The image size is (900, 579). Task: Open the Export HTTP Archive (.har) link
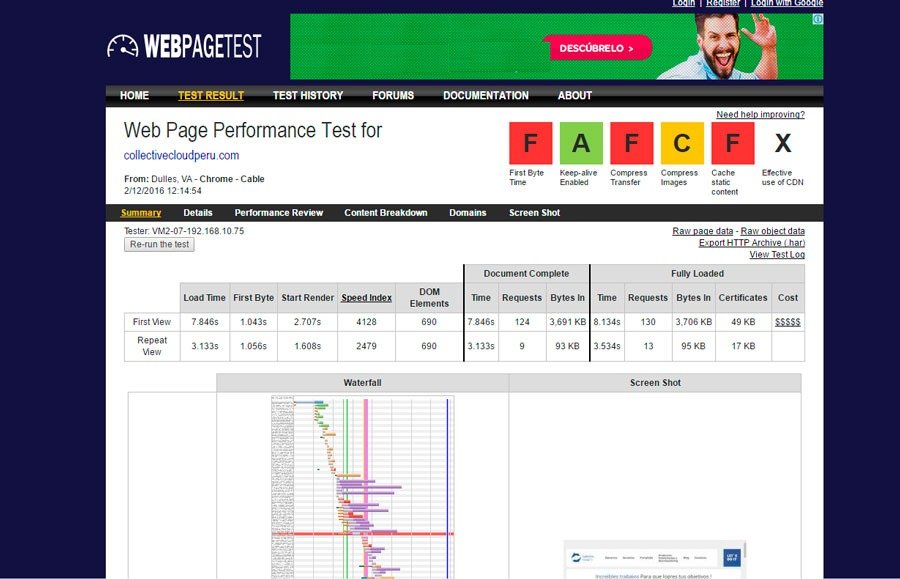pos(752,243)
